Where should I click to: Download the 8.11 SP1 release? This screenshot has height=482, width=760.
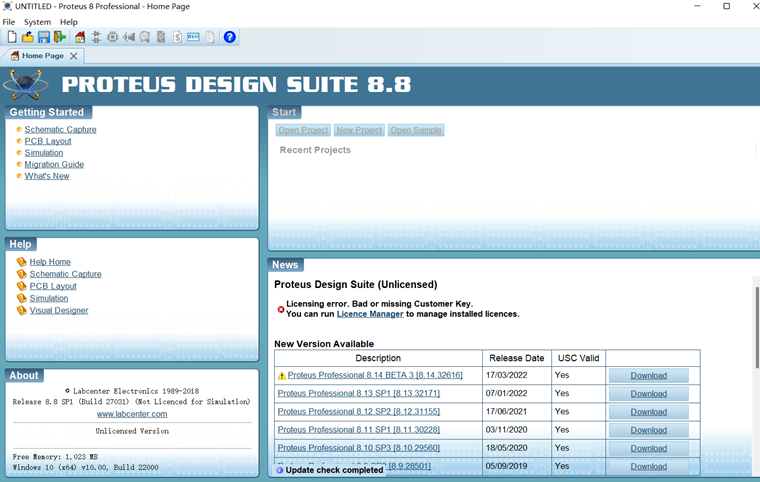pyautogui.click(x=649, y=430)
